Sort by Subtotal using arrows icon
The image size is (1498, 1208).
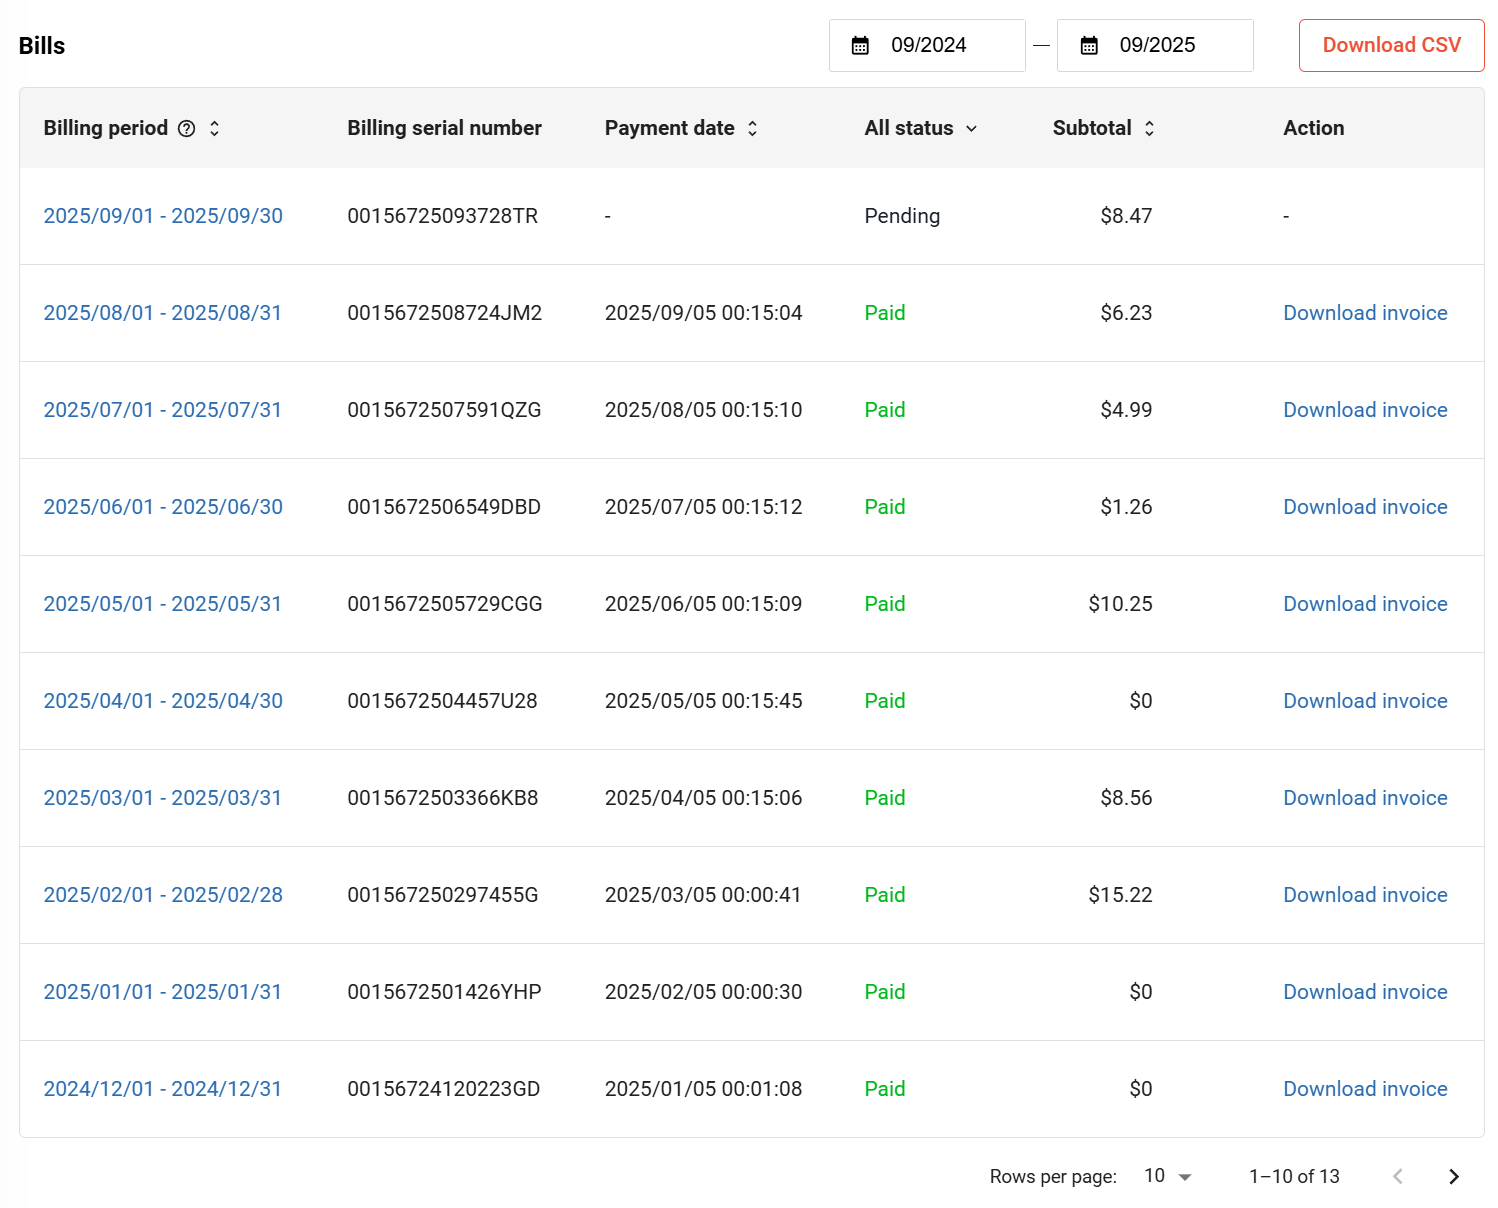1149,128
